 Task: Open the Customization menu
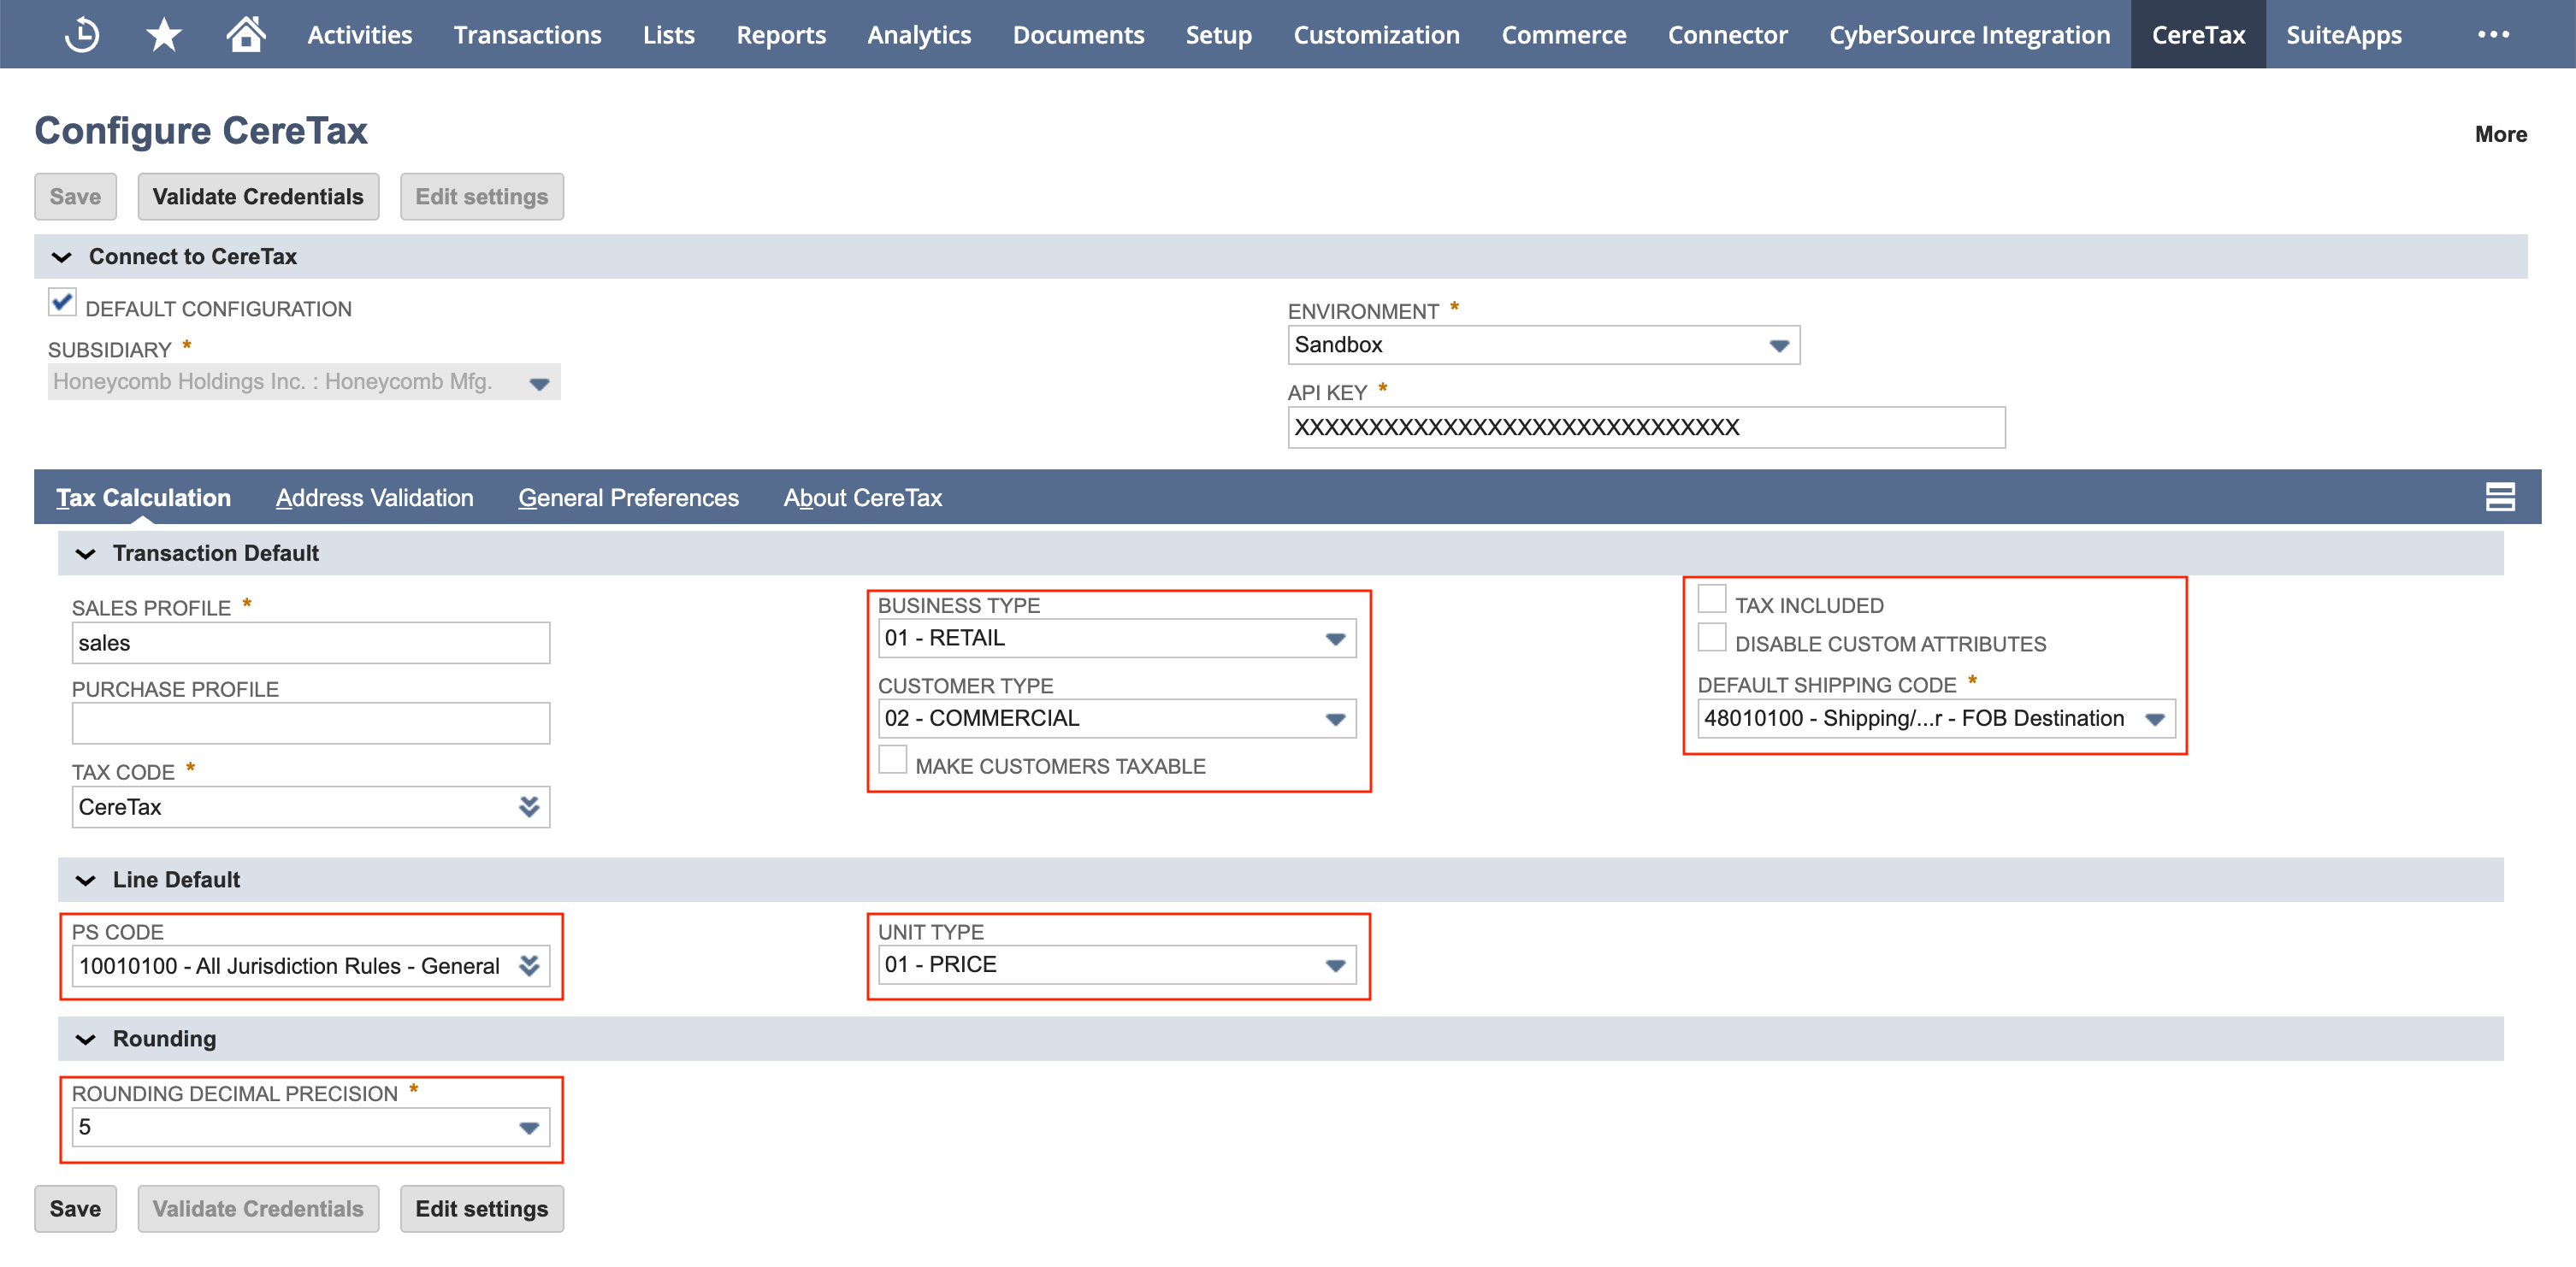pos(1376,34)
